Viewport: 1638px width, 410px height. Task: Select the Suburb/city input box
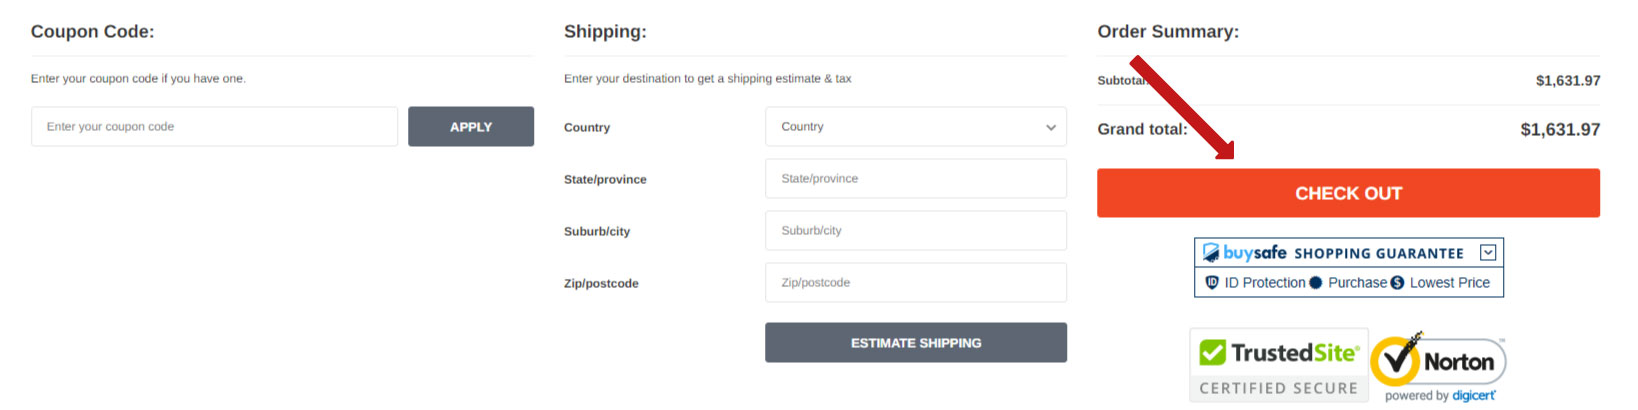(915, 231)
